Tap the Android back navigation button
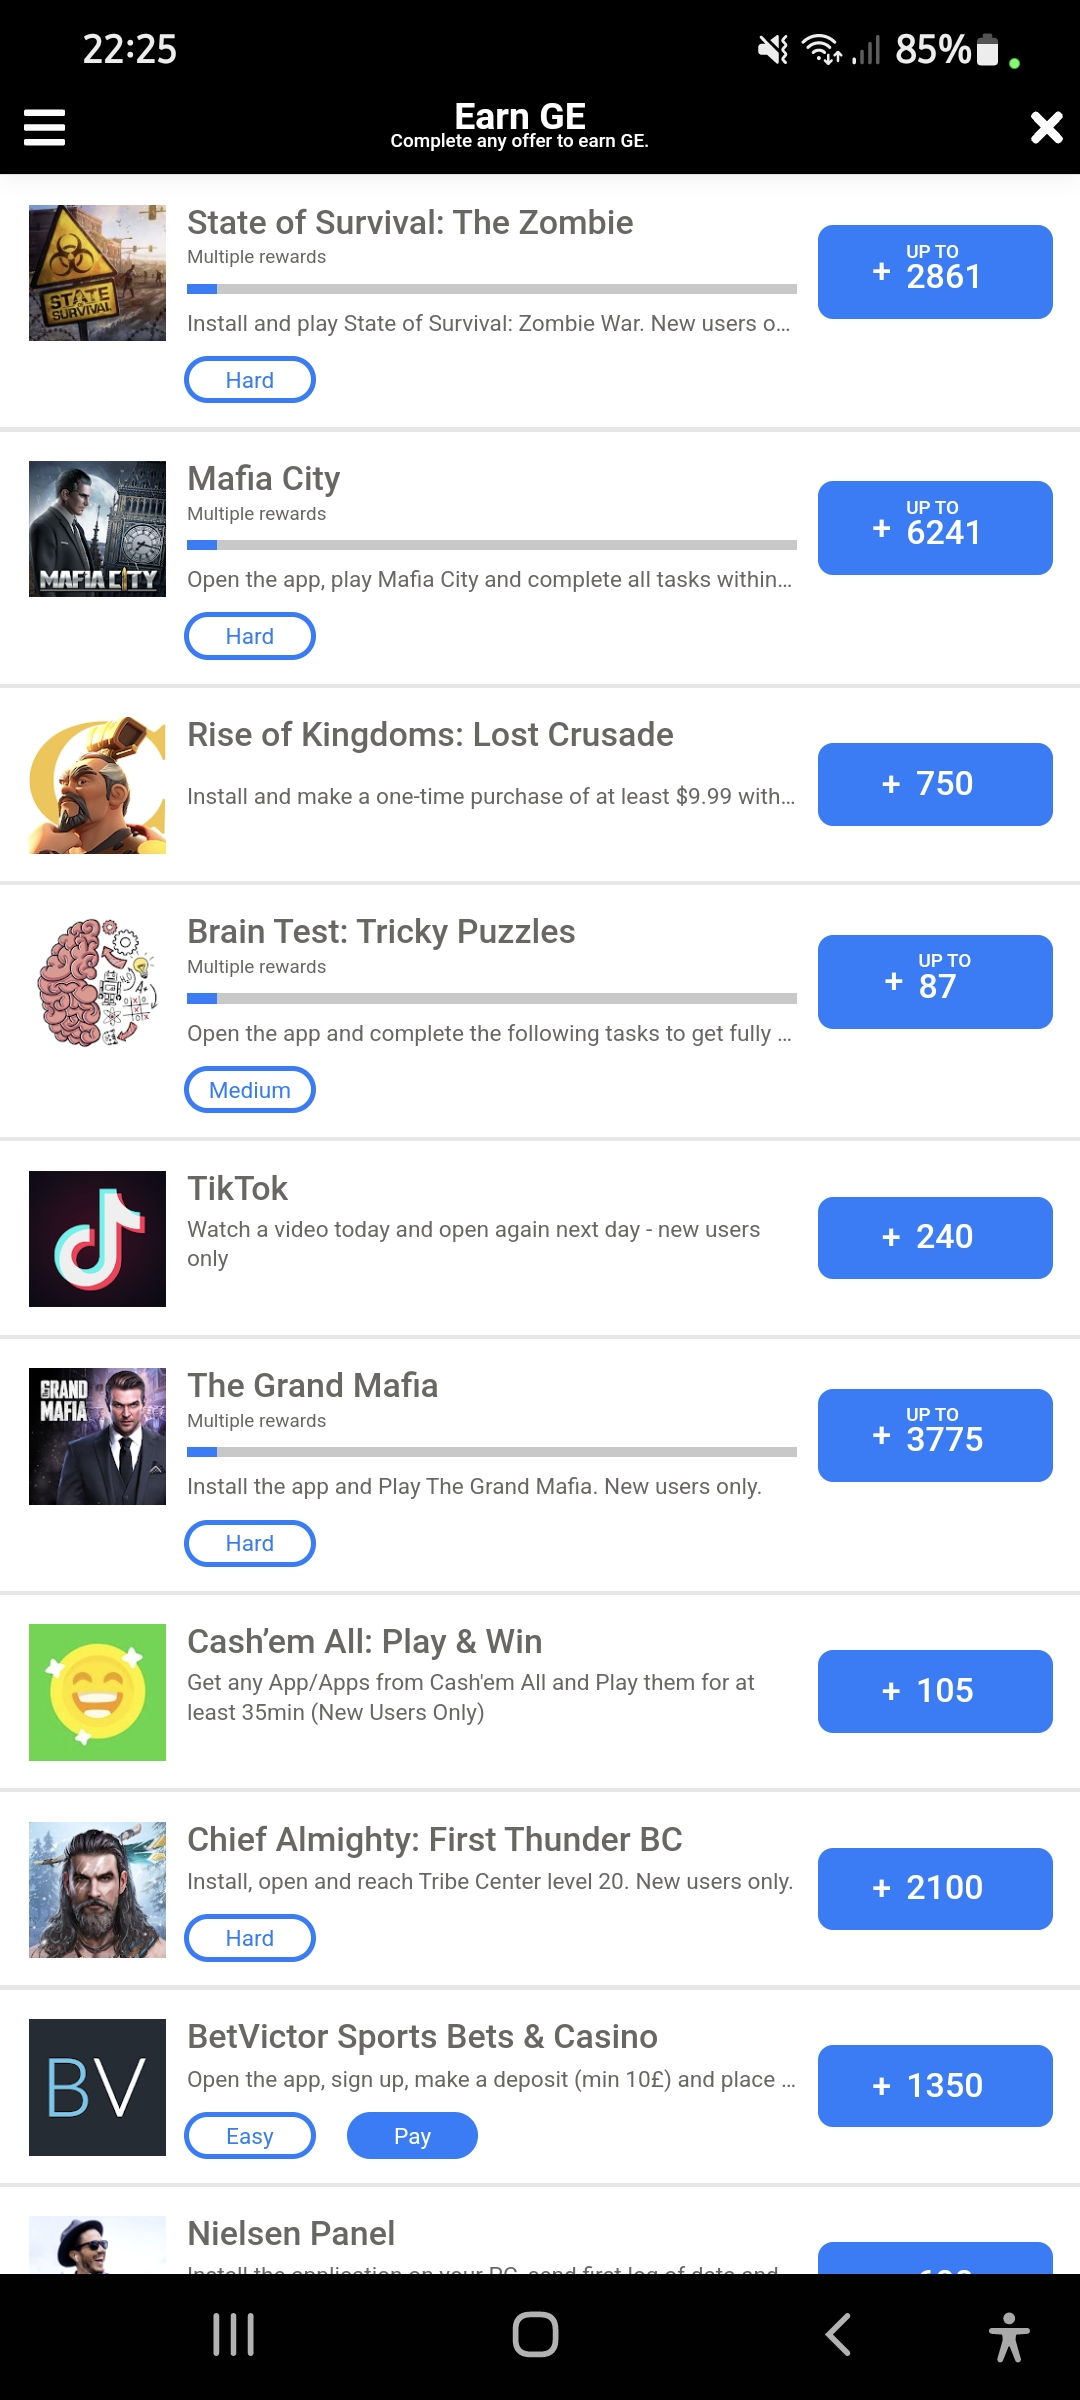Image resolution: width=1080 pixels, height=2400 pixels. (x=838, y=2335)
